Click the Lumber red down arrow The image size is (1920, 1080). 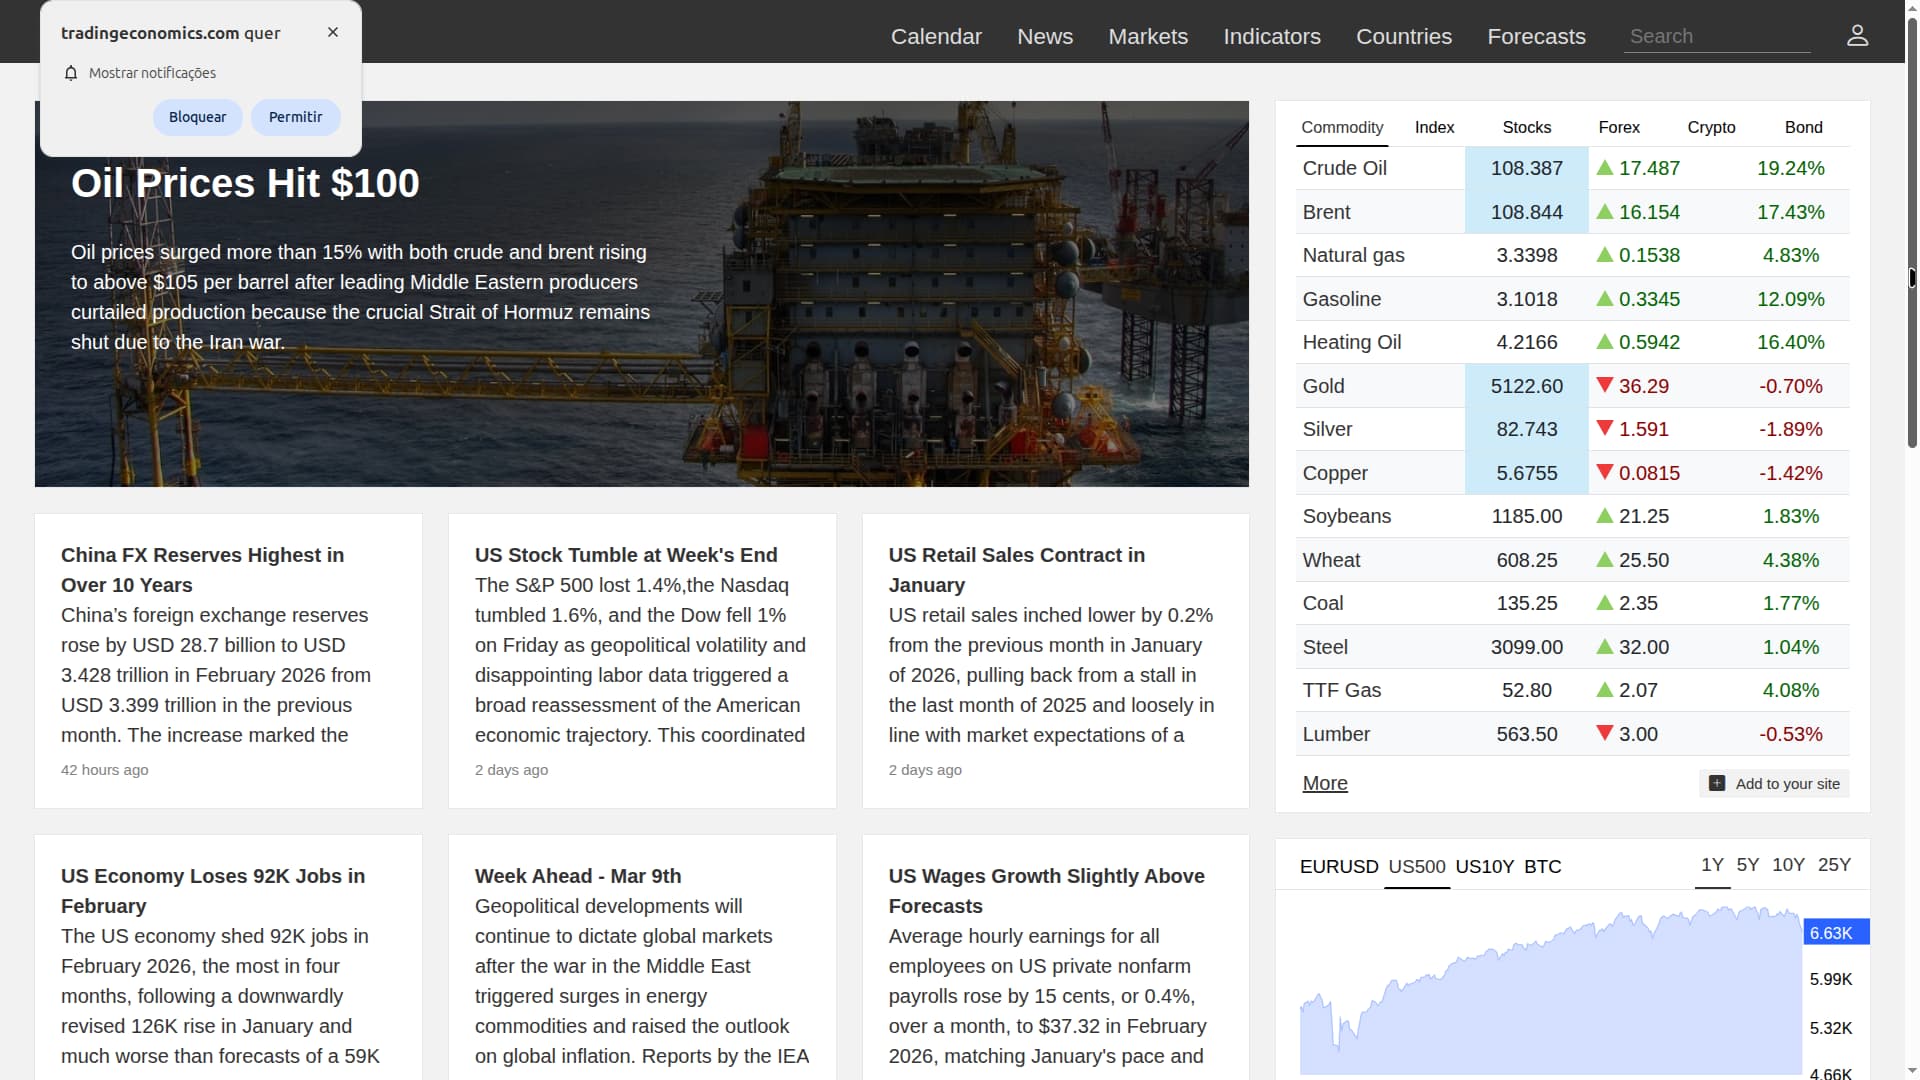click(x=1605, y=733)
